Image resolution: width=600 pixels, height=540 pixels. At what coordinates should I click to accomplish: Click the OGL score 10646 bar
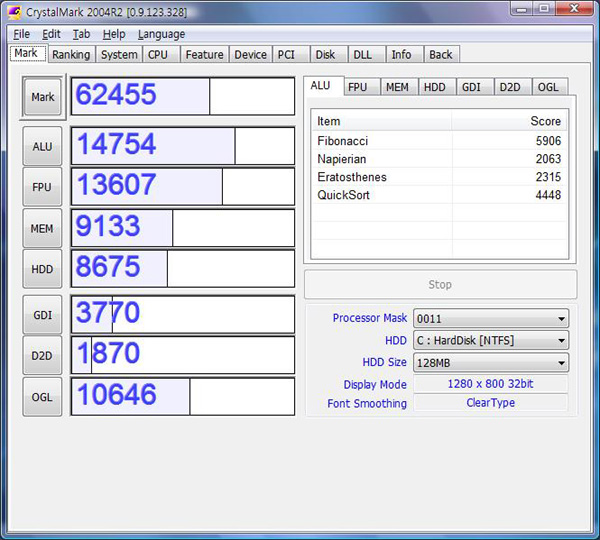(x=183, y=396)
